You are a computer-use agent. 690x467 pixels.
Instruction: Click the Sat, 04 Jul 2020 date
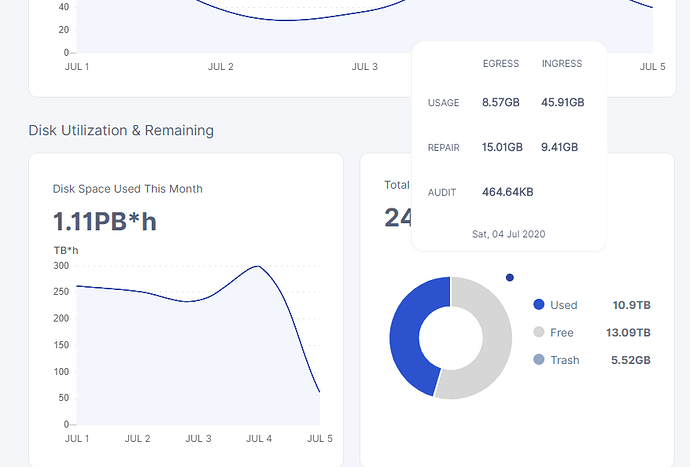click(509, 234)
